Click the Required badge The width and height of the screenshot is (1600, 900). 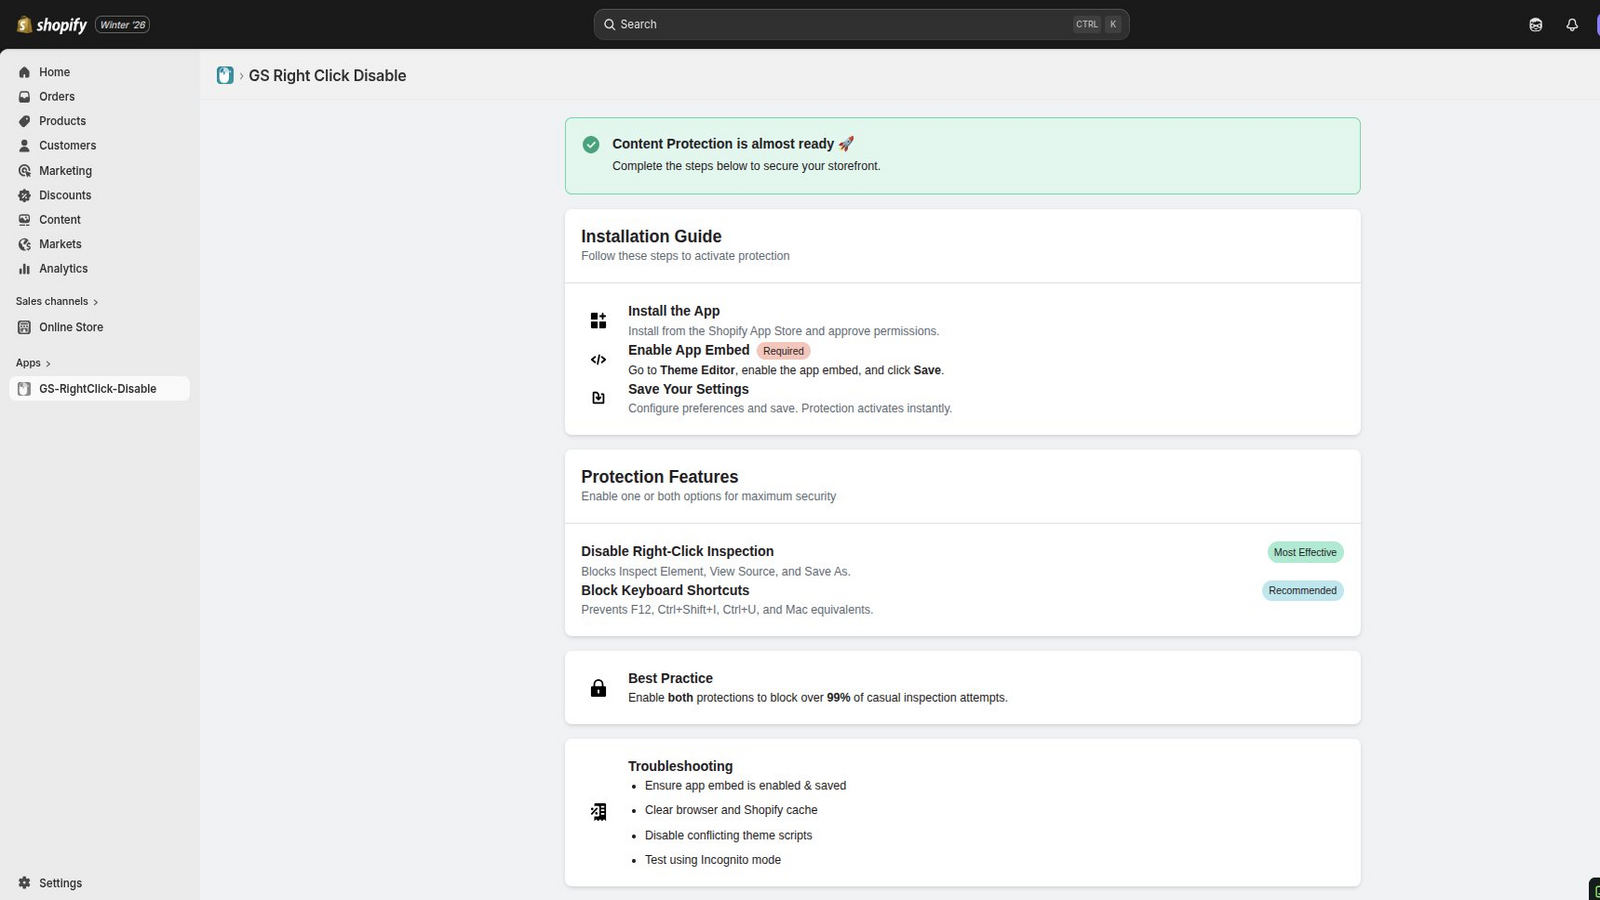click(x=783, y=351)
